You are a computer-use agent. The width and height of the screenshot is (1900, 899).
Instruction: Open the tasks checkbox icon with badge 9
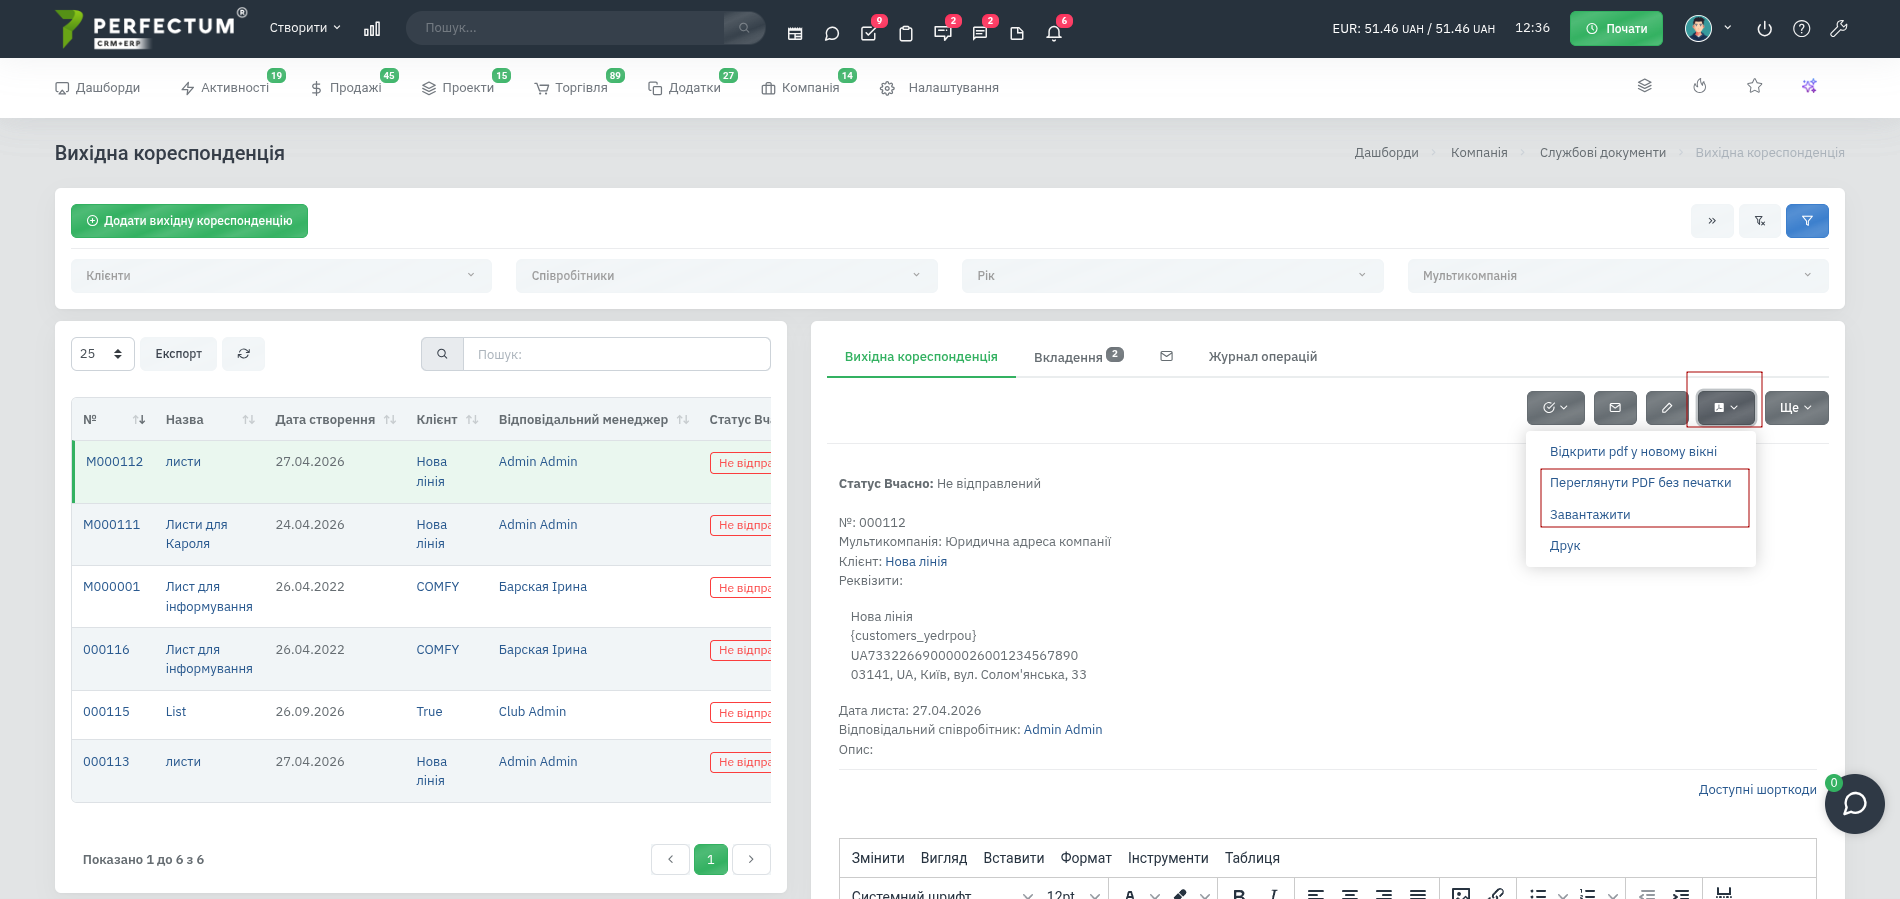pos(868,33)
